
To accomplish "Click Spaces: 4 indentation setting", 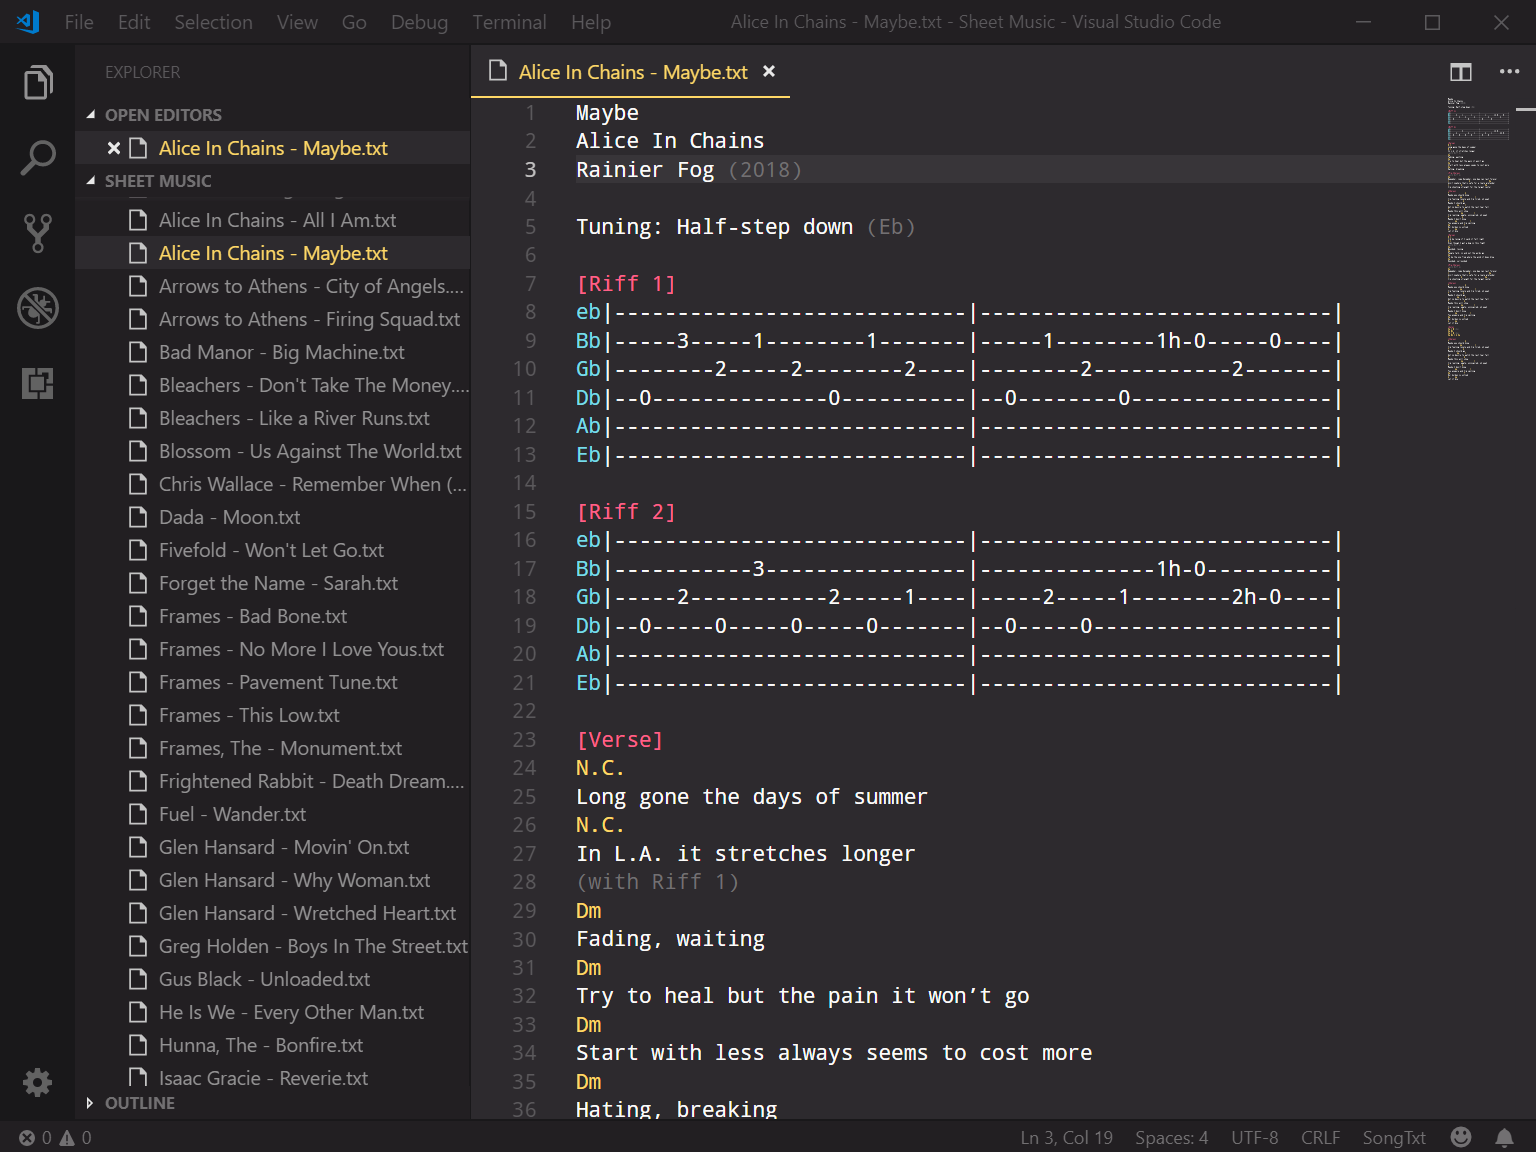I will [1171, 1137].
